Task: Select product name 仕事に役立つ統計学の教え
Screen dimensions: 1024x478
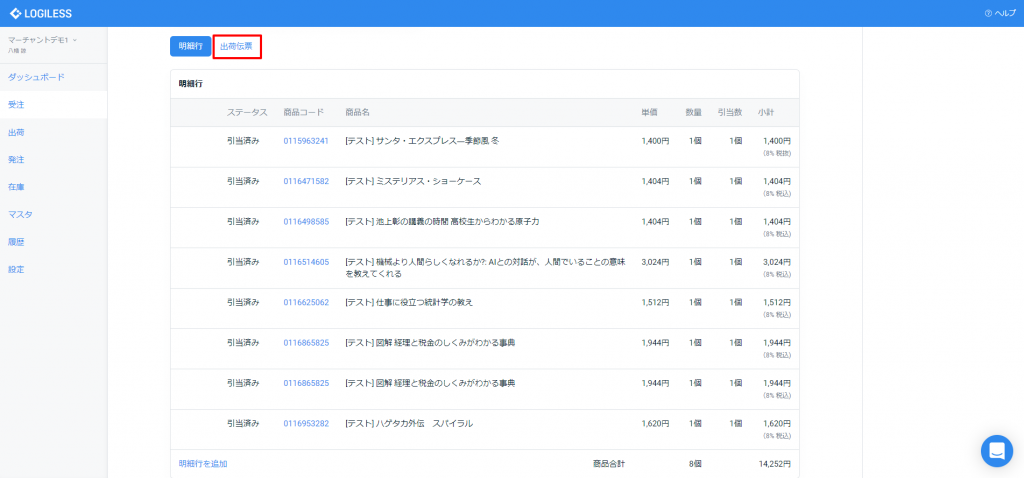Action: pyautogui.click(x=408, y=302)
